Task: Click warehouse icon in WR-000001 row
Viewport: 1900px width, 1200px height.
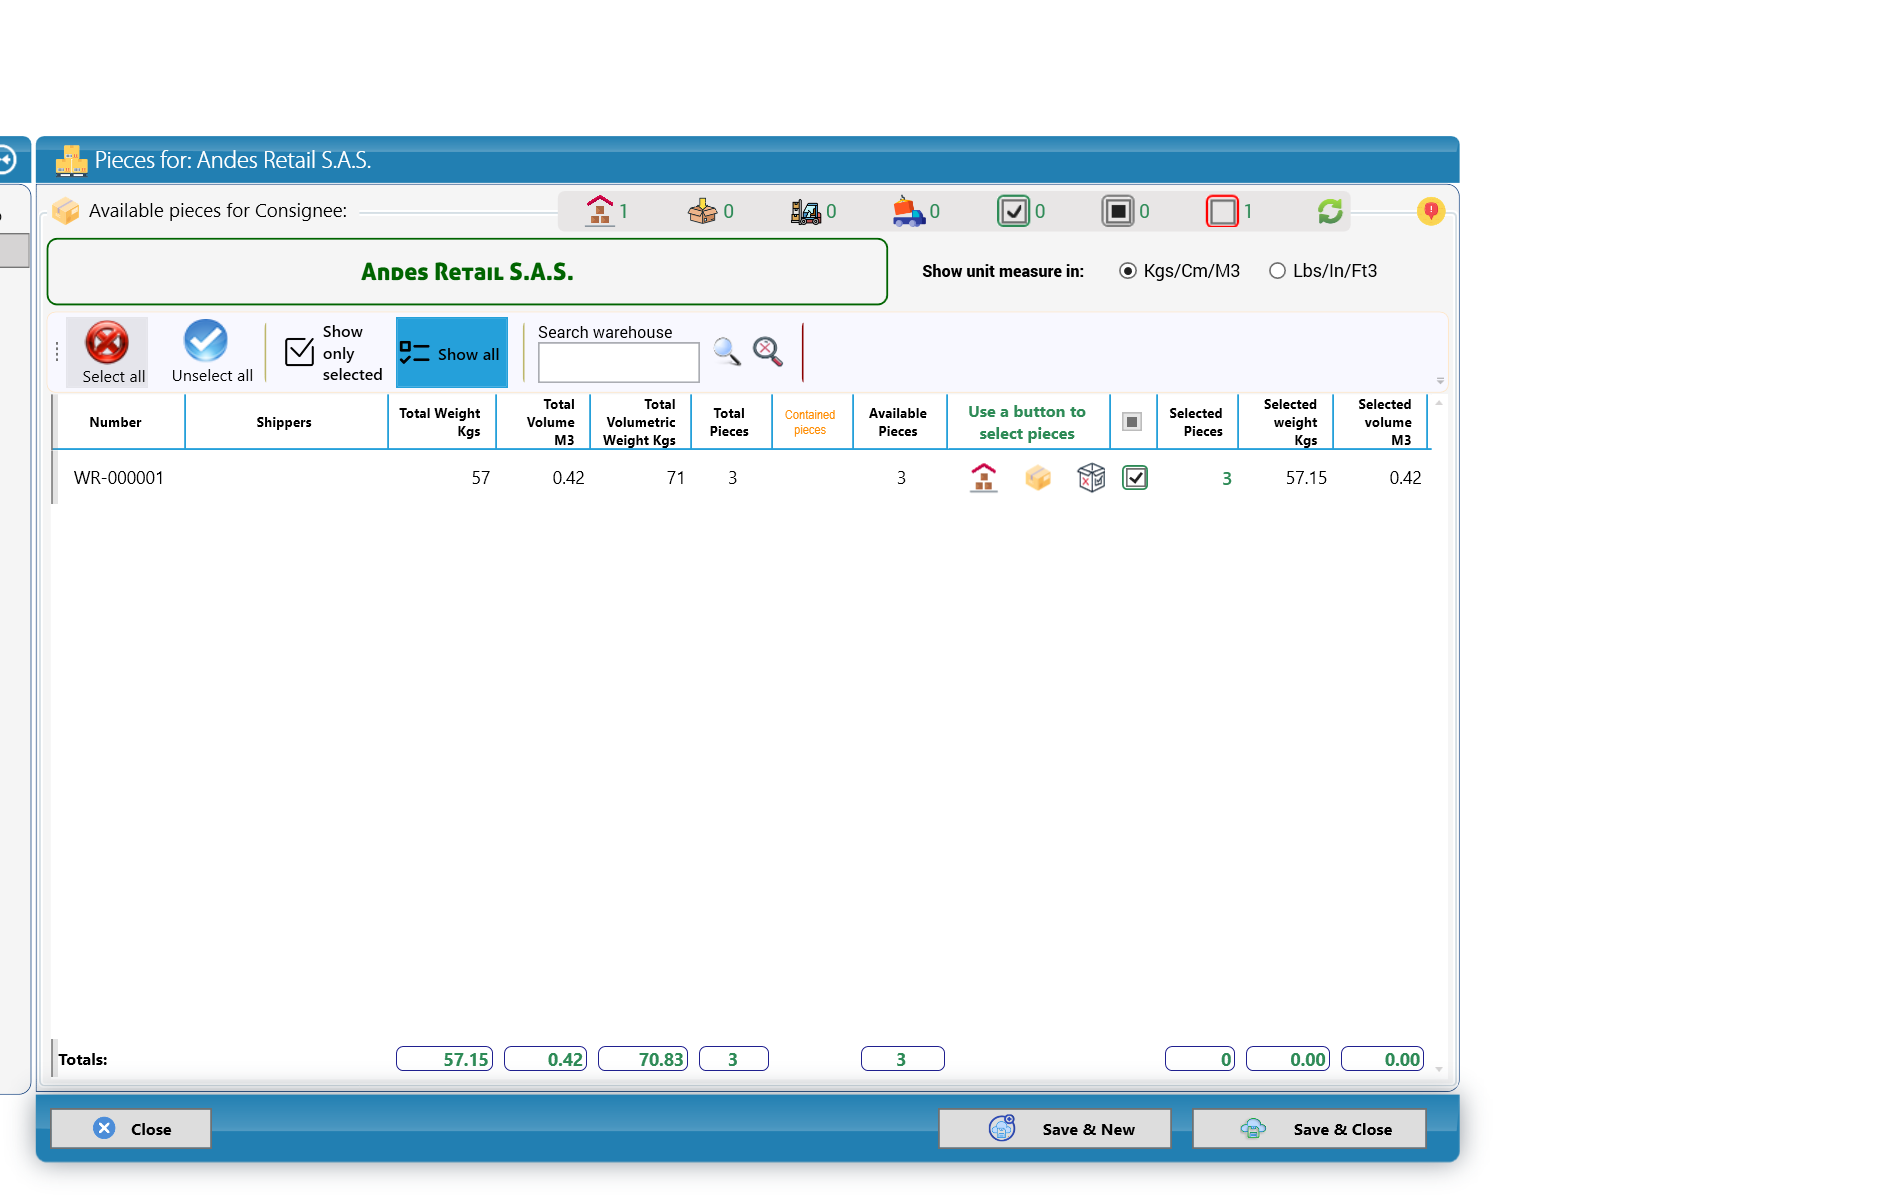Action: 984,478
